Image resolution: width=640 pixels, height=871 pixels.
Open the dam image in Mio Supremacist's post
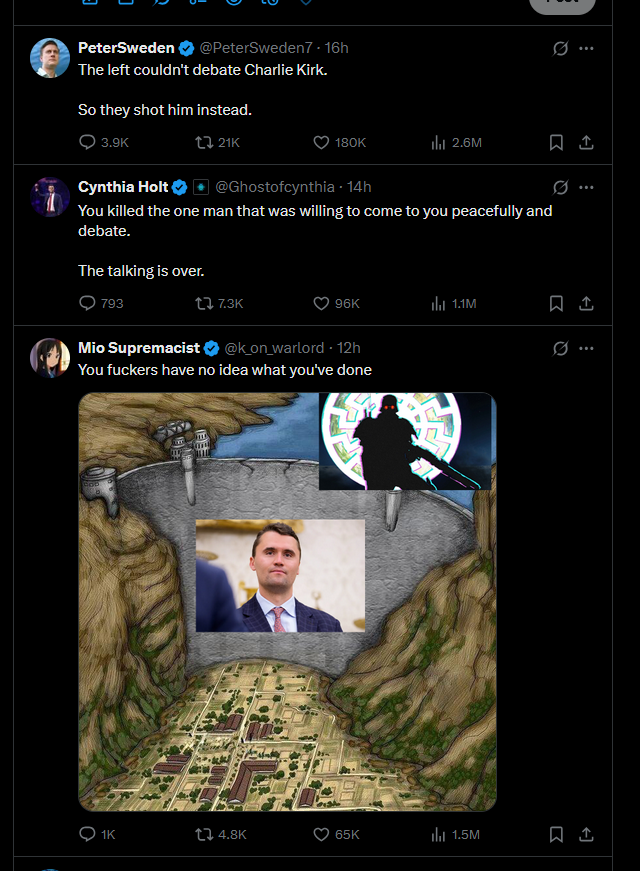(287, 602)
